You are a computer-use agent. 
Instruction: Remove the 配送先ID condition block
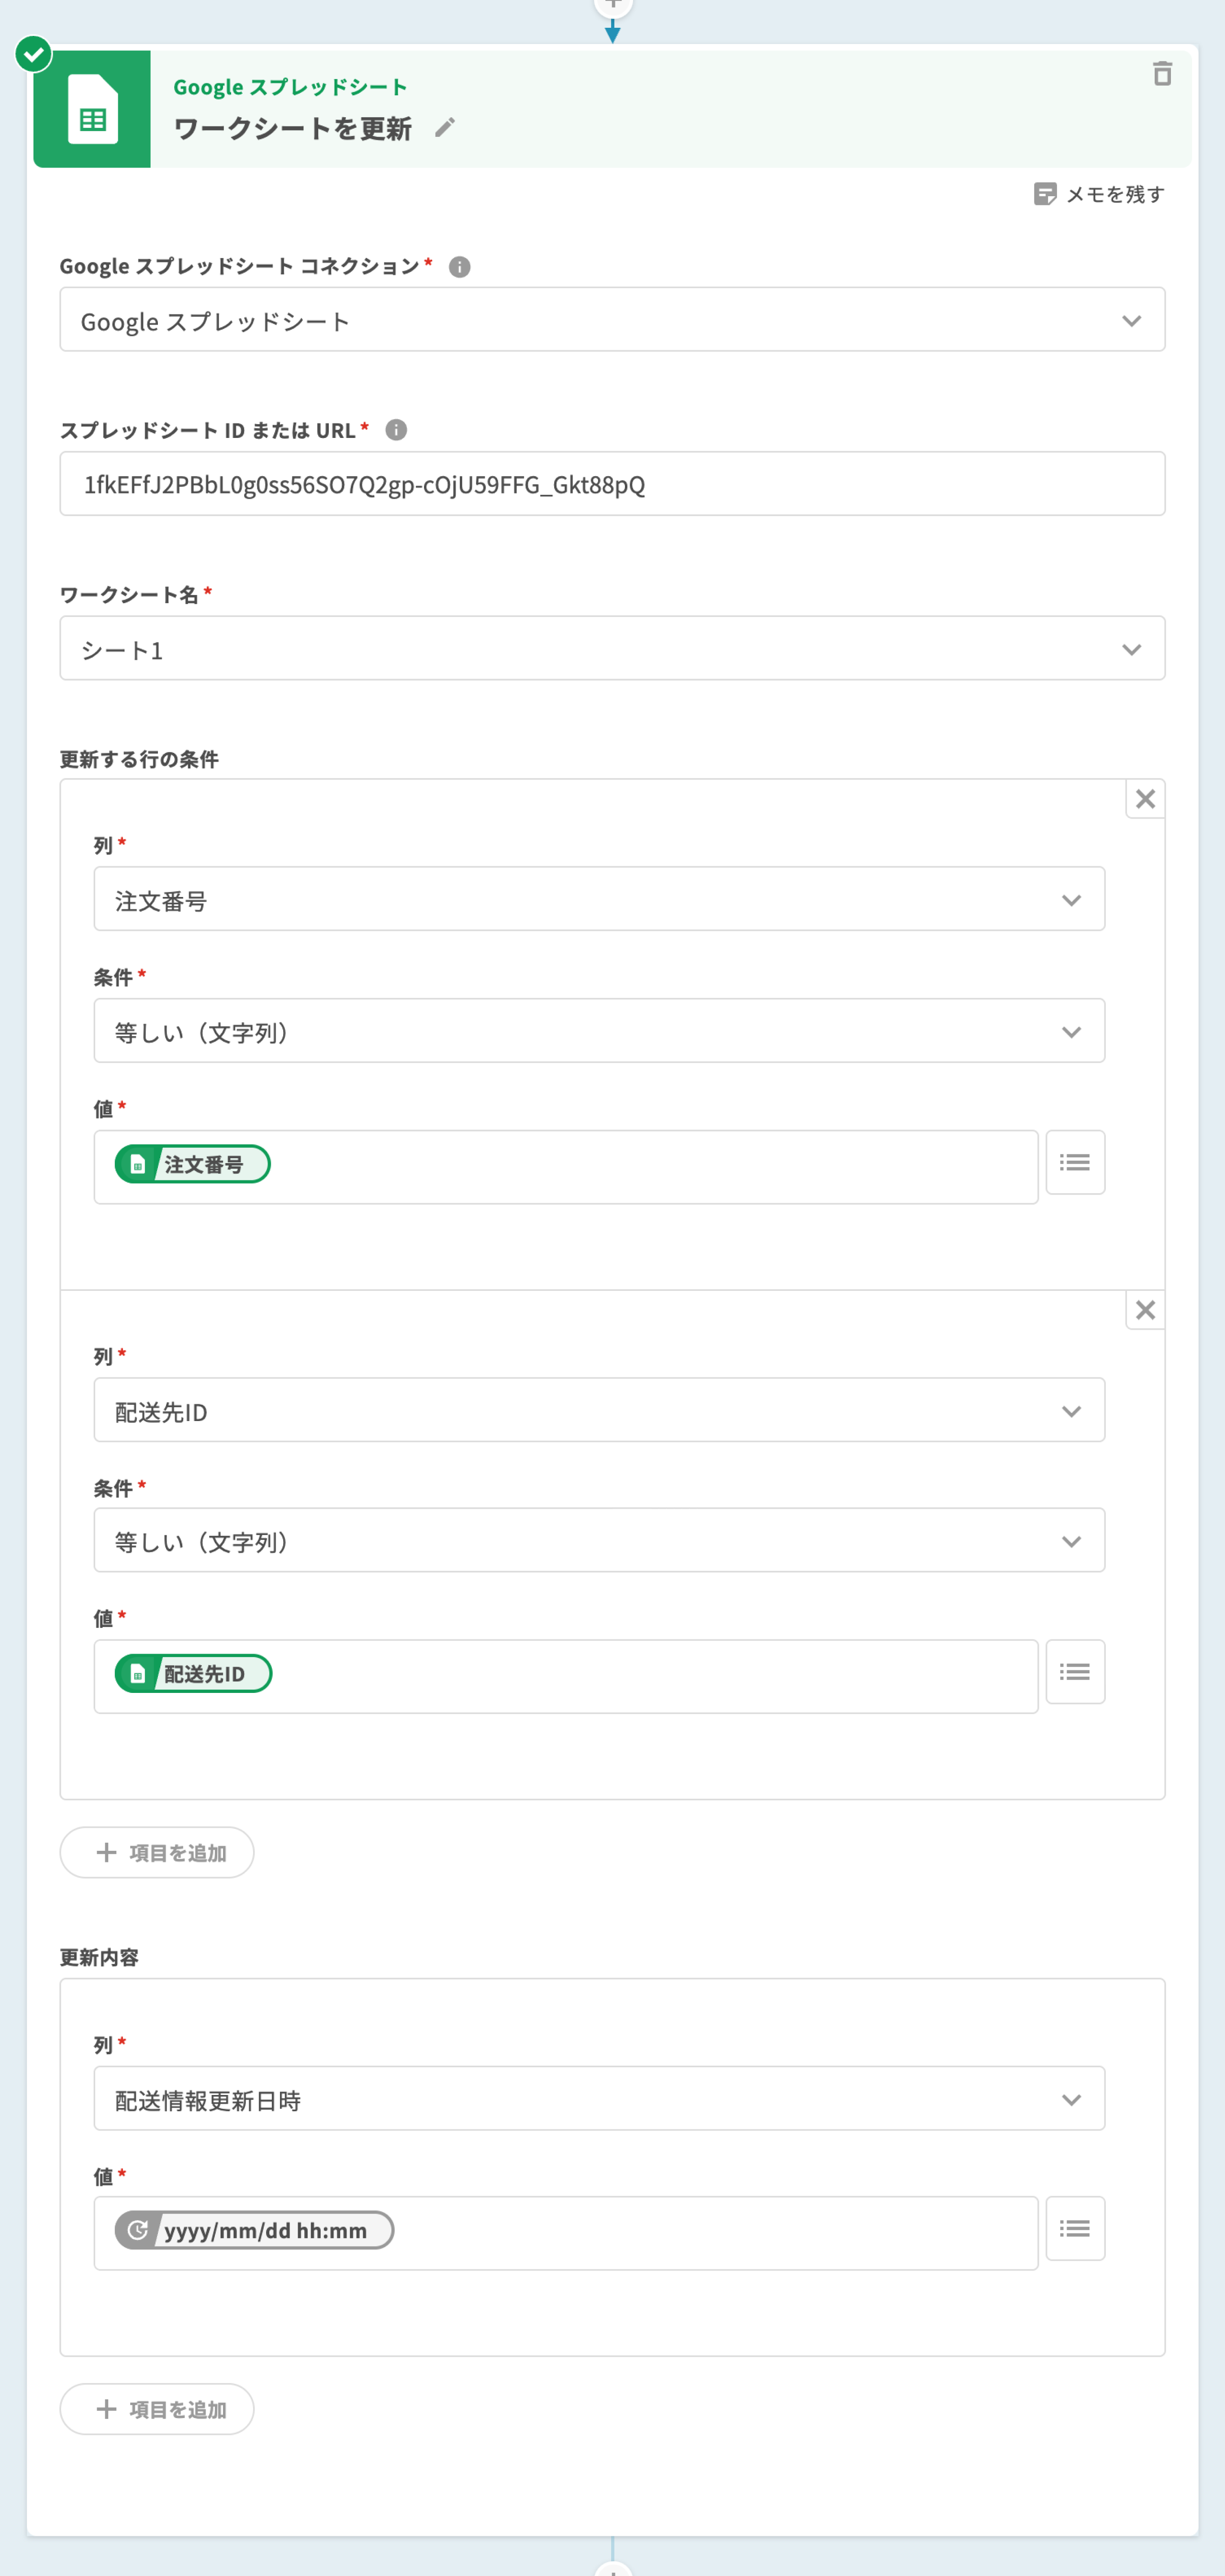pos(1145,1310)
